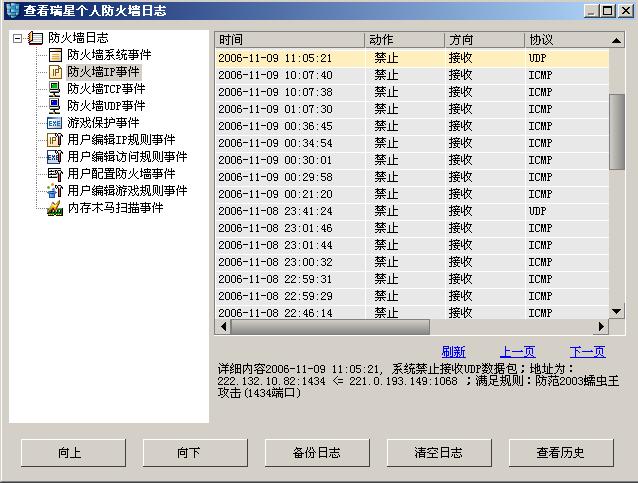Select log row 2006-11-08 23:01:46
Image resolution: width=638 pixels, height=483 pixels.
(412, 228)
